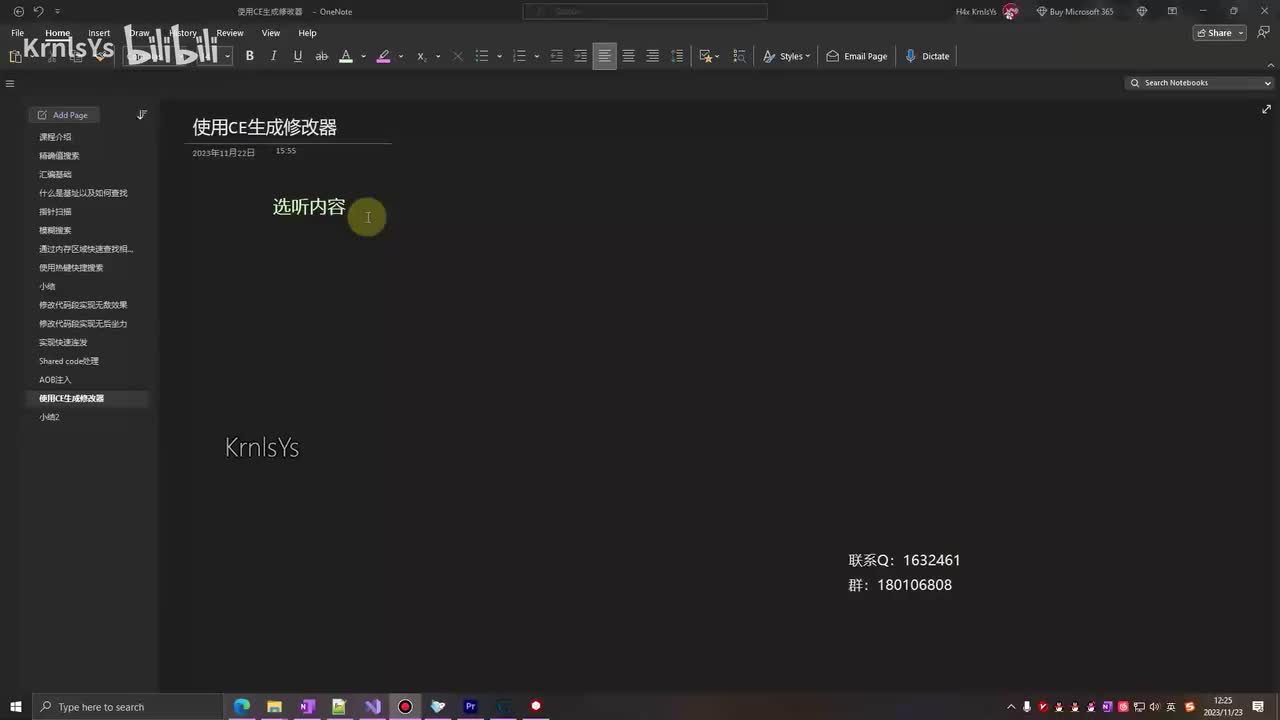Click the taskbar search box
This screenshot has height=720, width=1280.
click(128, 707)
